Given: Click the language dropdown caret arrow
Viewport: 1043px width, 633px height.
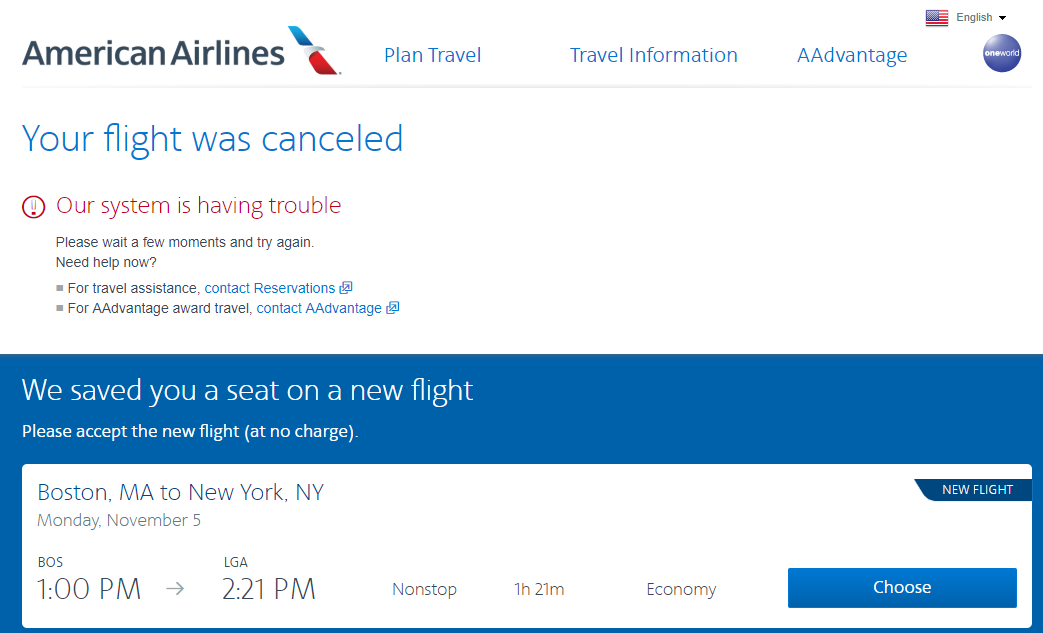Looking at the screenshot, I should tap(1002, 18).
